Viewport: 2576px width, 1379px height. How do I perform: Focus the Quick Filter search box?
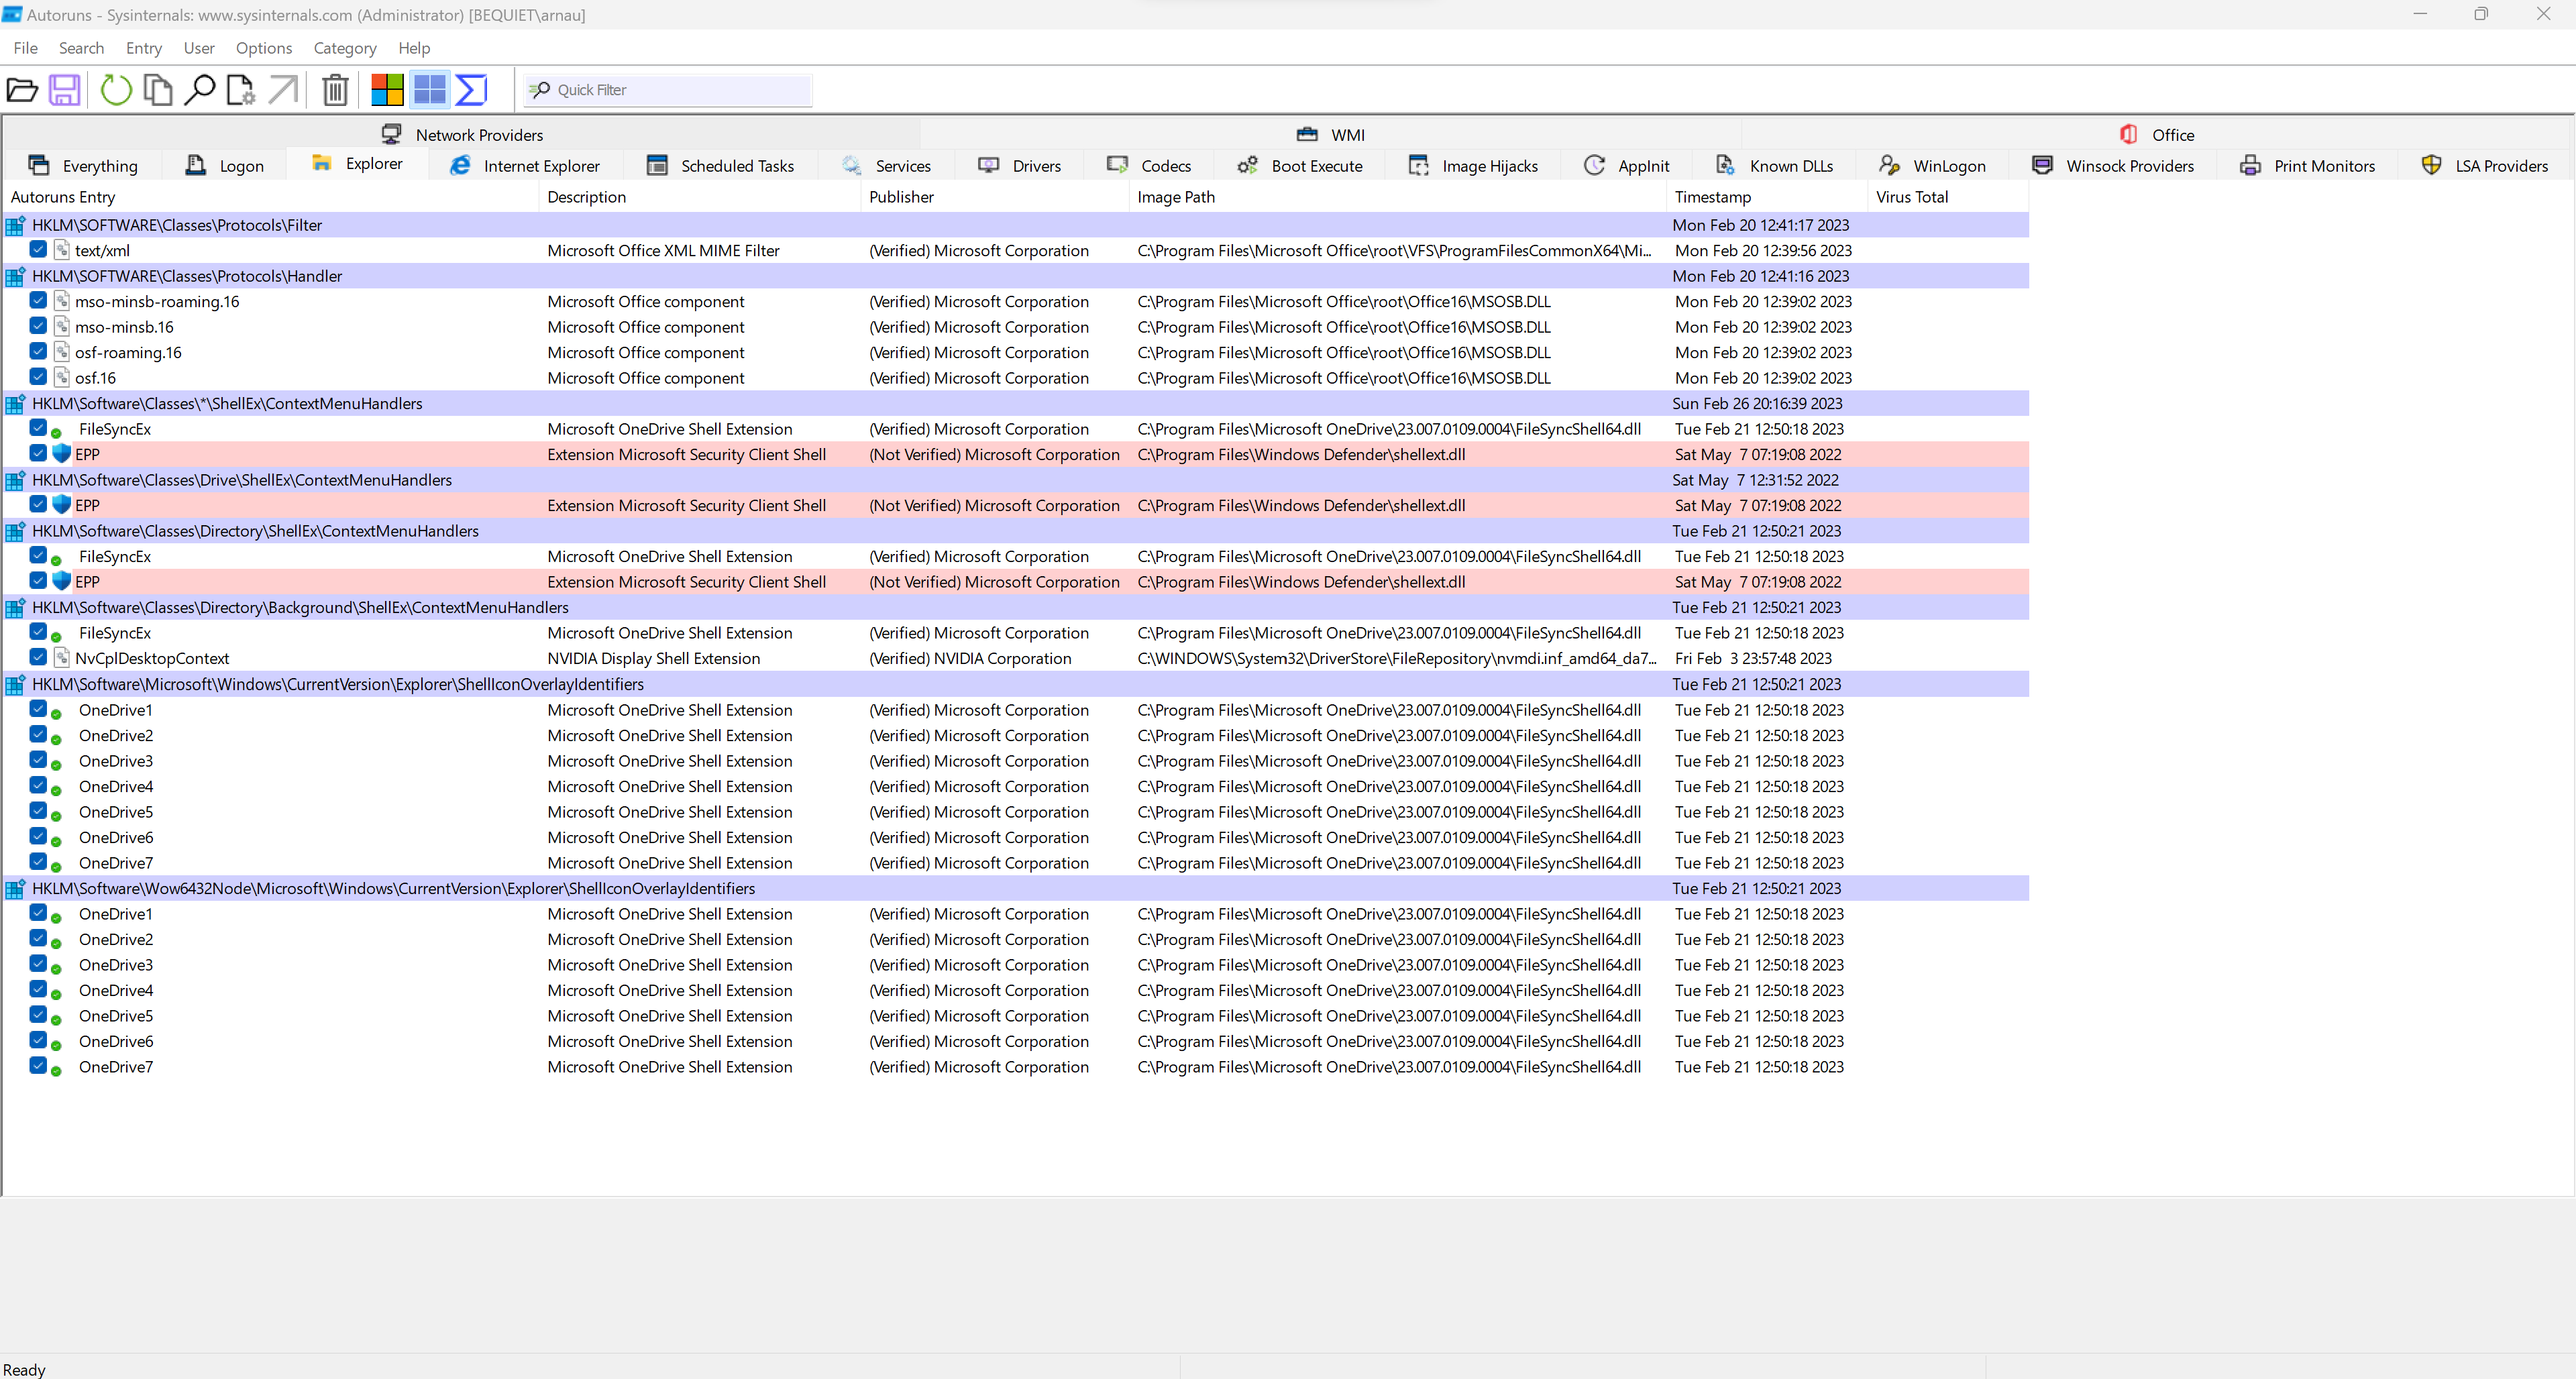pos(668,90)
